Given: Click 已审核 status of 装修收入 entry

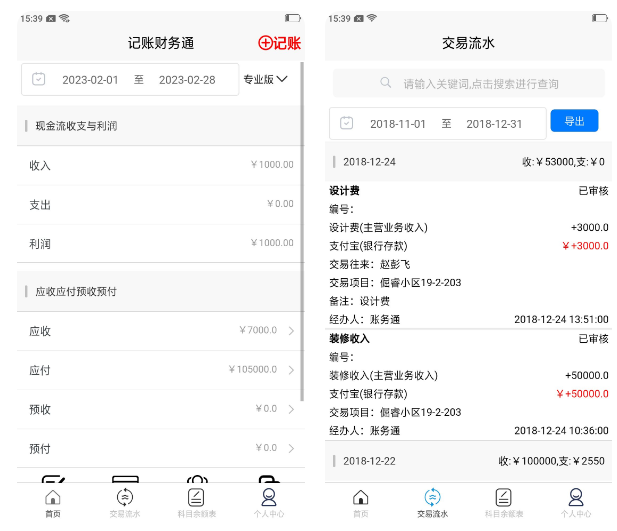Looking at the screenshot, I should point(593,339).
